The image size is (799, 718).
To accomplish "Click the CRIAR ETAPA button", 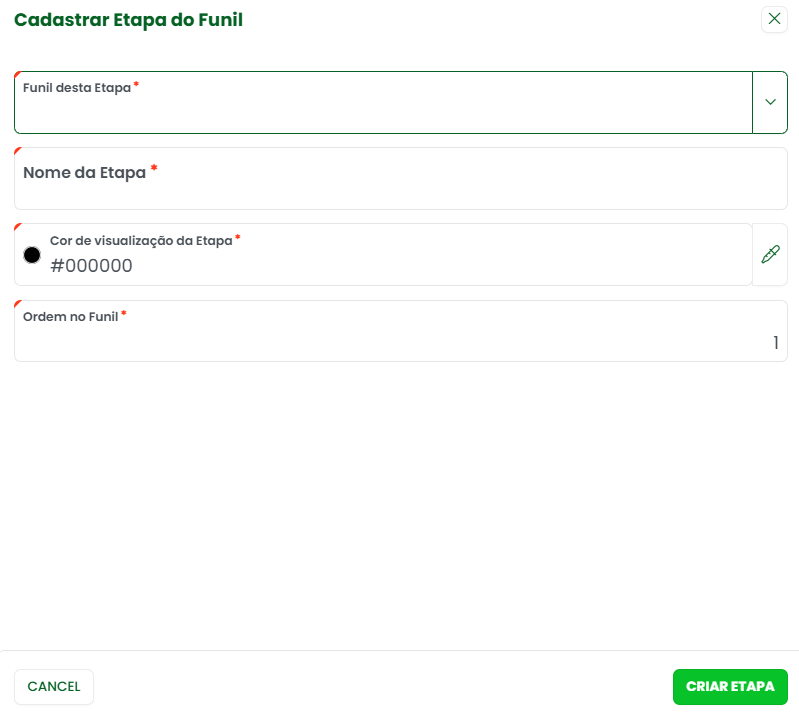I will (x=730, y=687).
